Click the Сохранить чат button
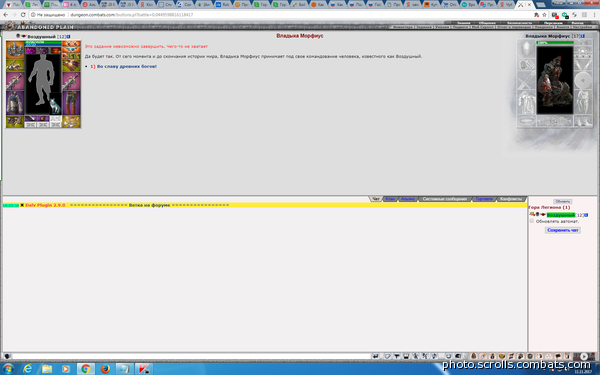The image size is (600, 375). (562, 230)
